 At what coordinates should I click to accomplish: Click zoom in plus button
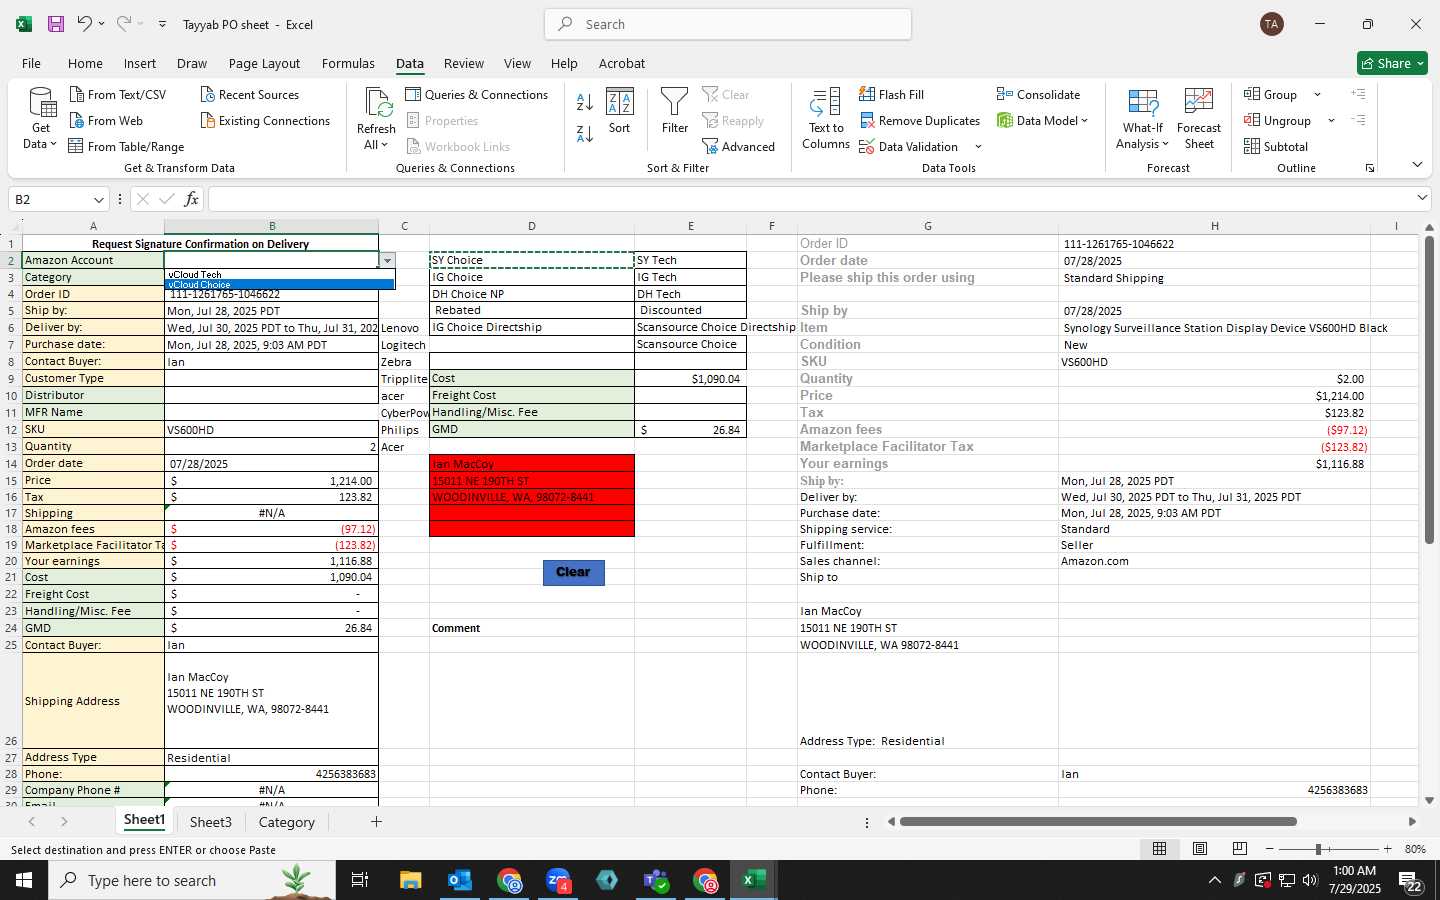(x=1387, y=849)
